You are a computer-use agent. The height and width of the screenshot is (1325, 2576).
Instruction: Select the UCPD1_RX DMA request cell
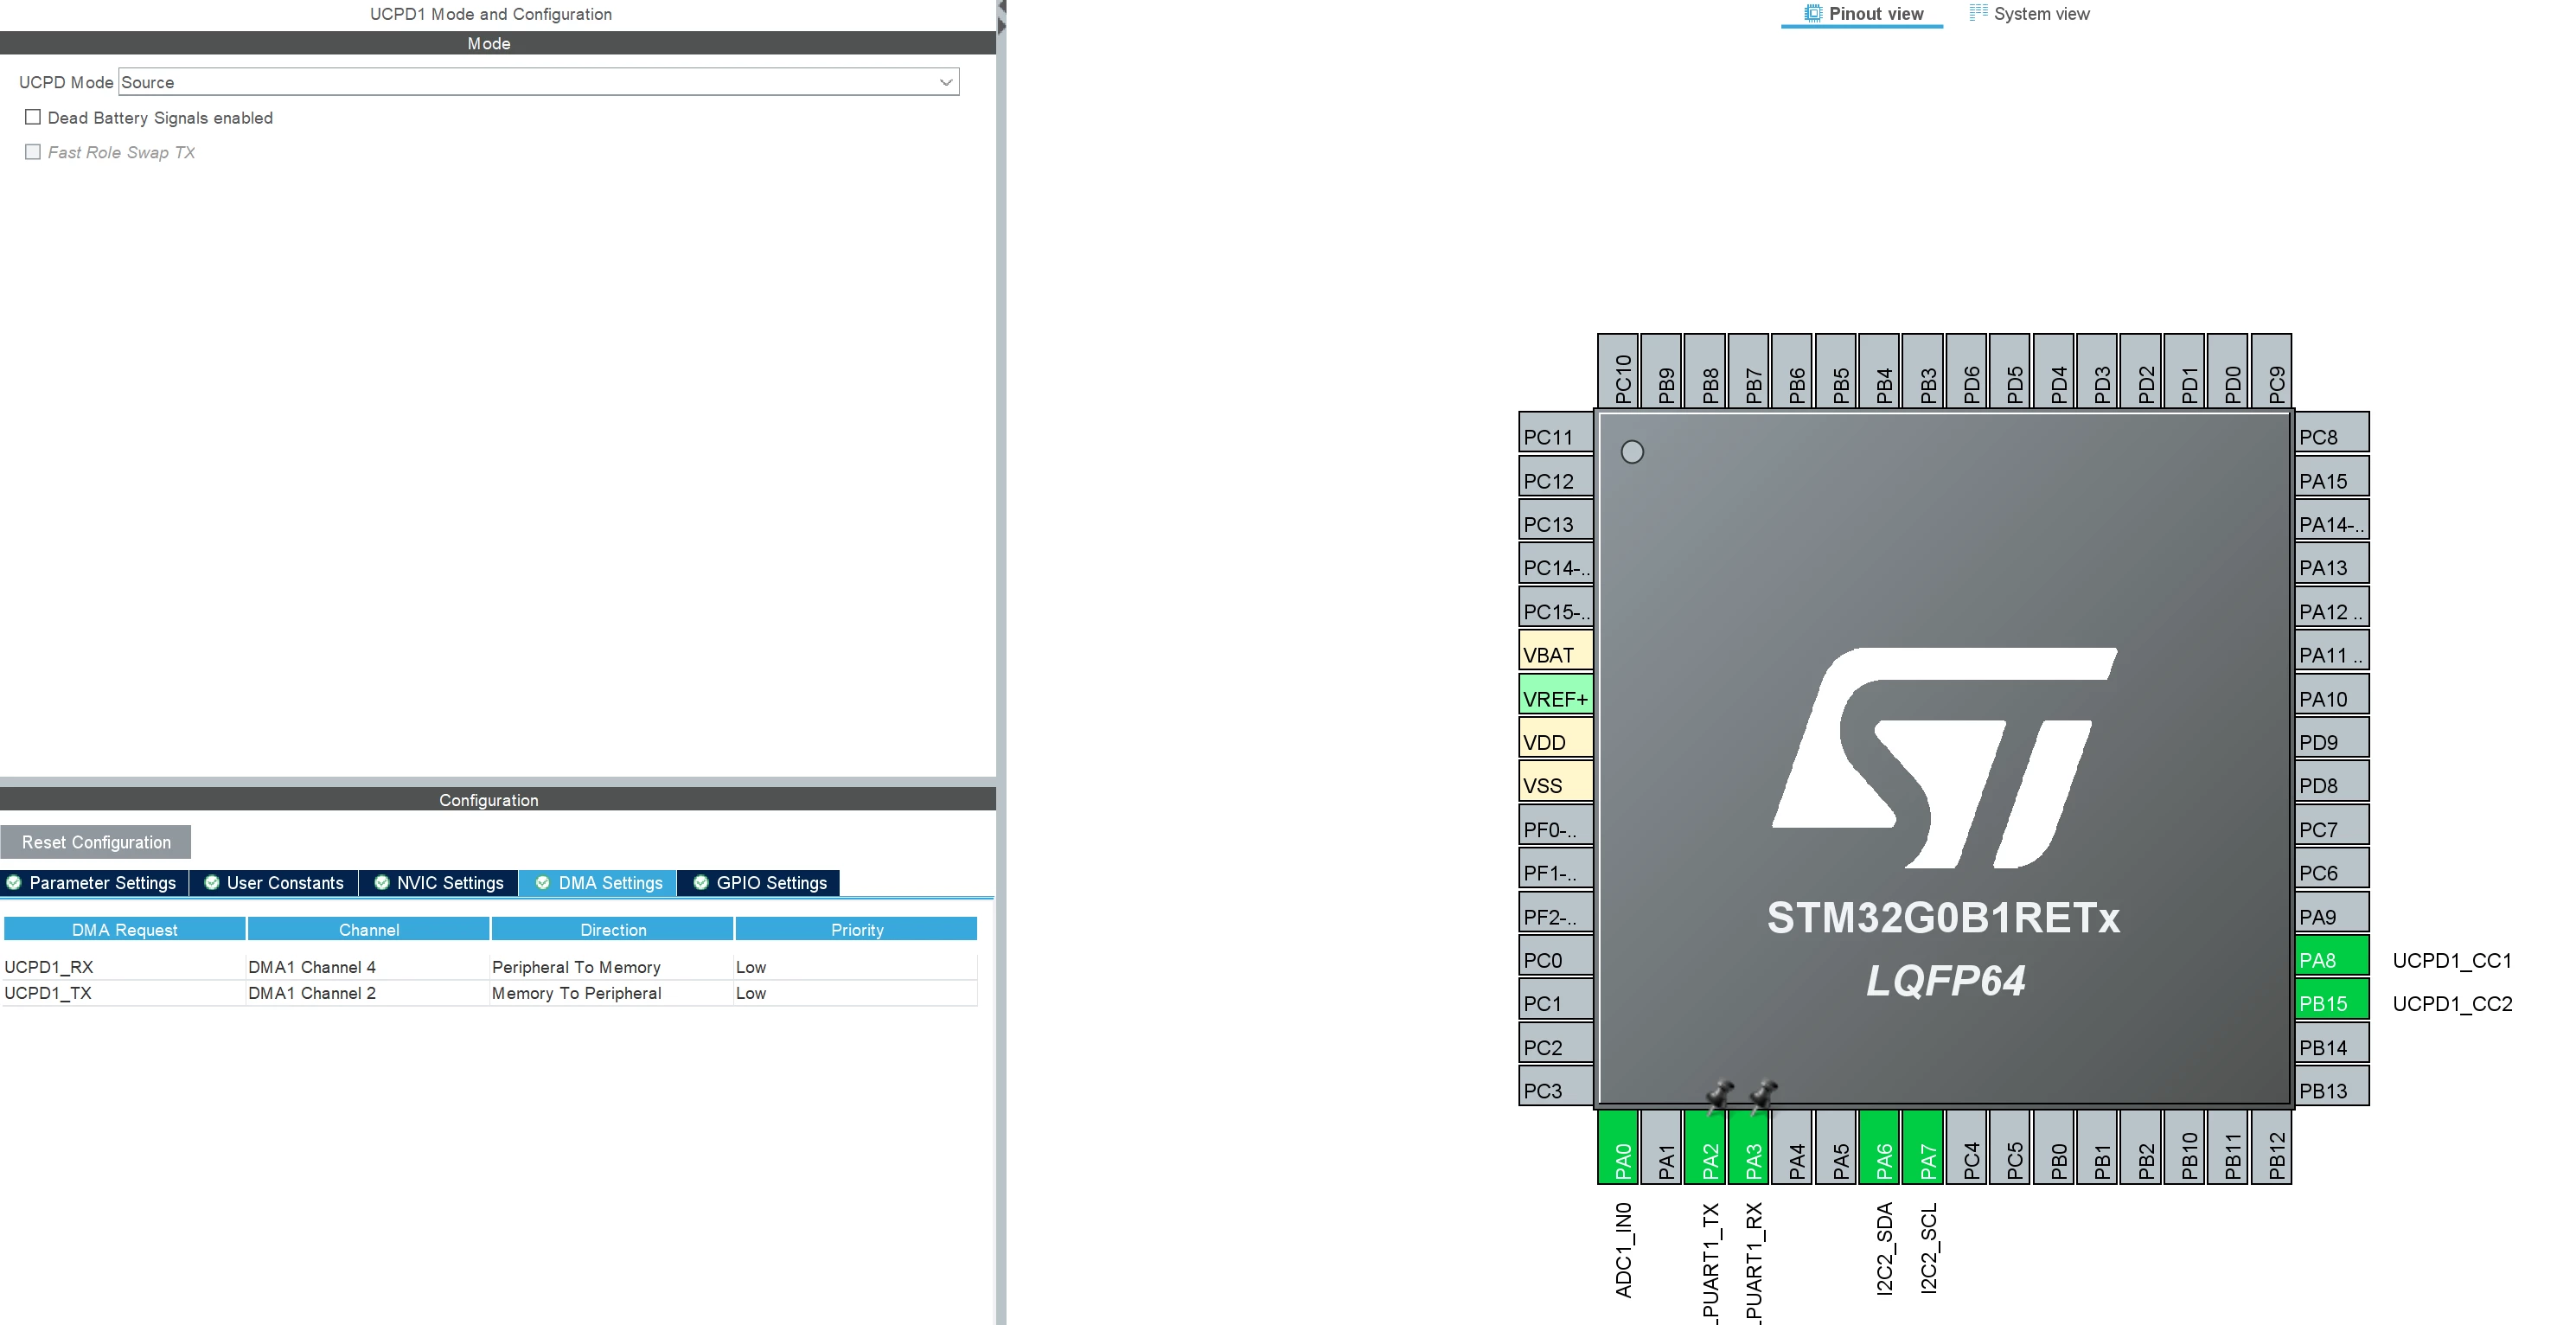[x=124, y=967]
